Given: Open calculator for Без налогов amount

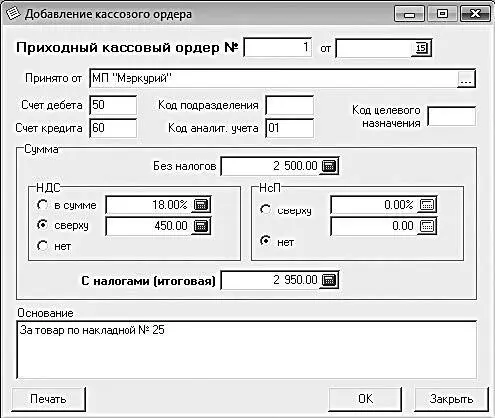Looking at the screenshot, I should pos(329,166).
